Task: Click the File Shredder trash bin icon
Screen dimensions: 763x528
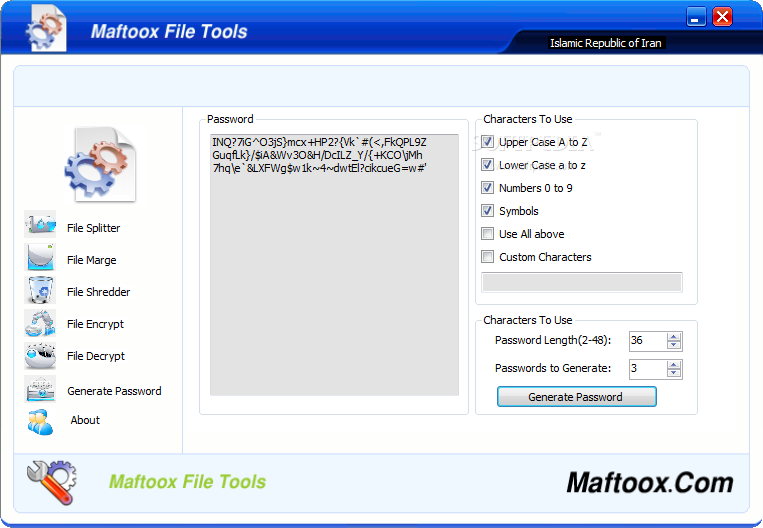Action: point(40,290)
